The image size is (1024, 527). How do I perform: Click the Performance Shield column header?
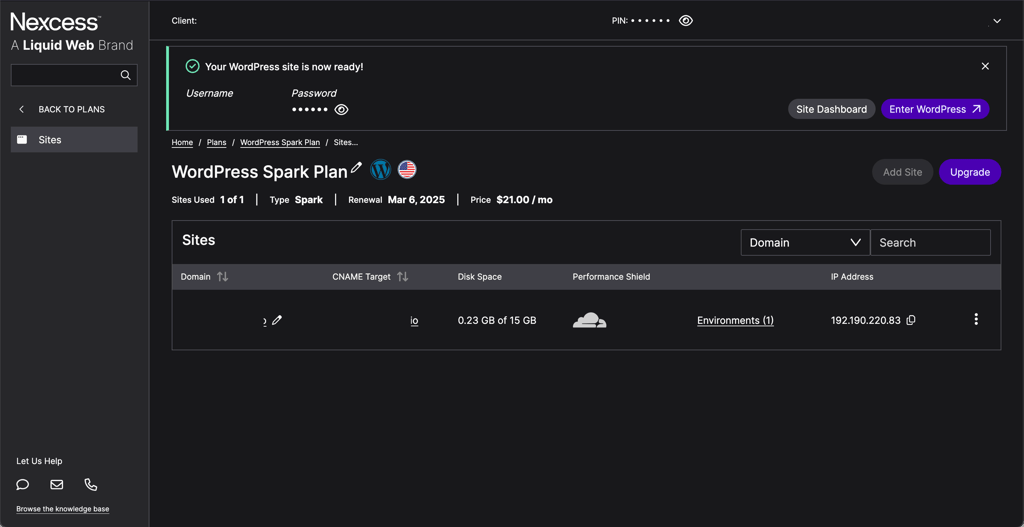pyautogui.click(x=611, y=277)
